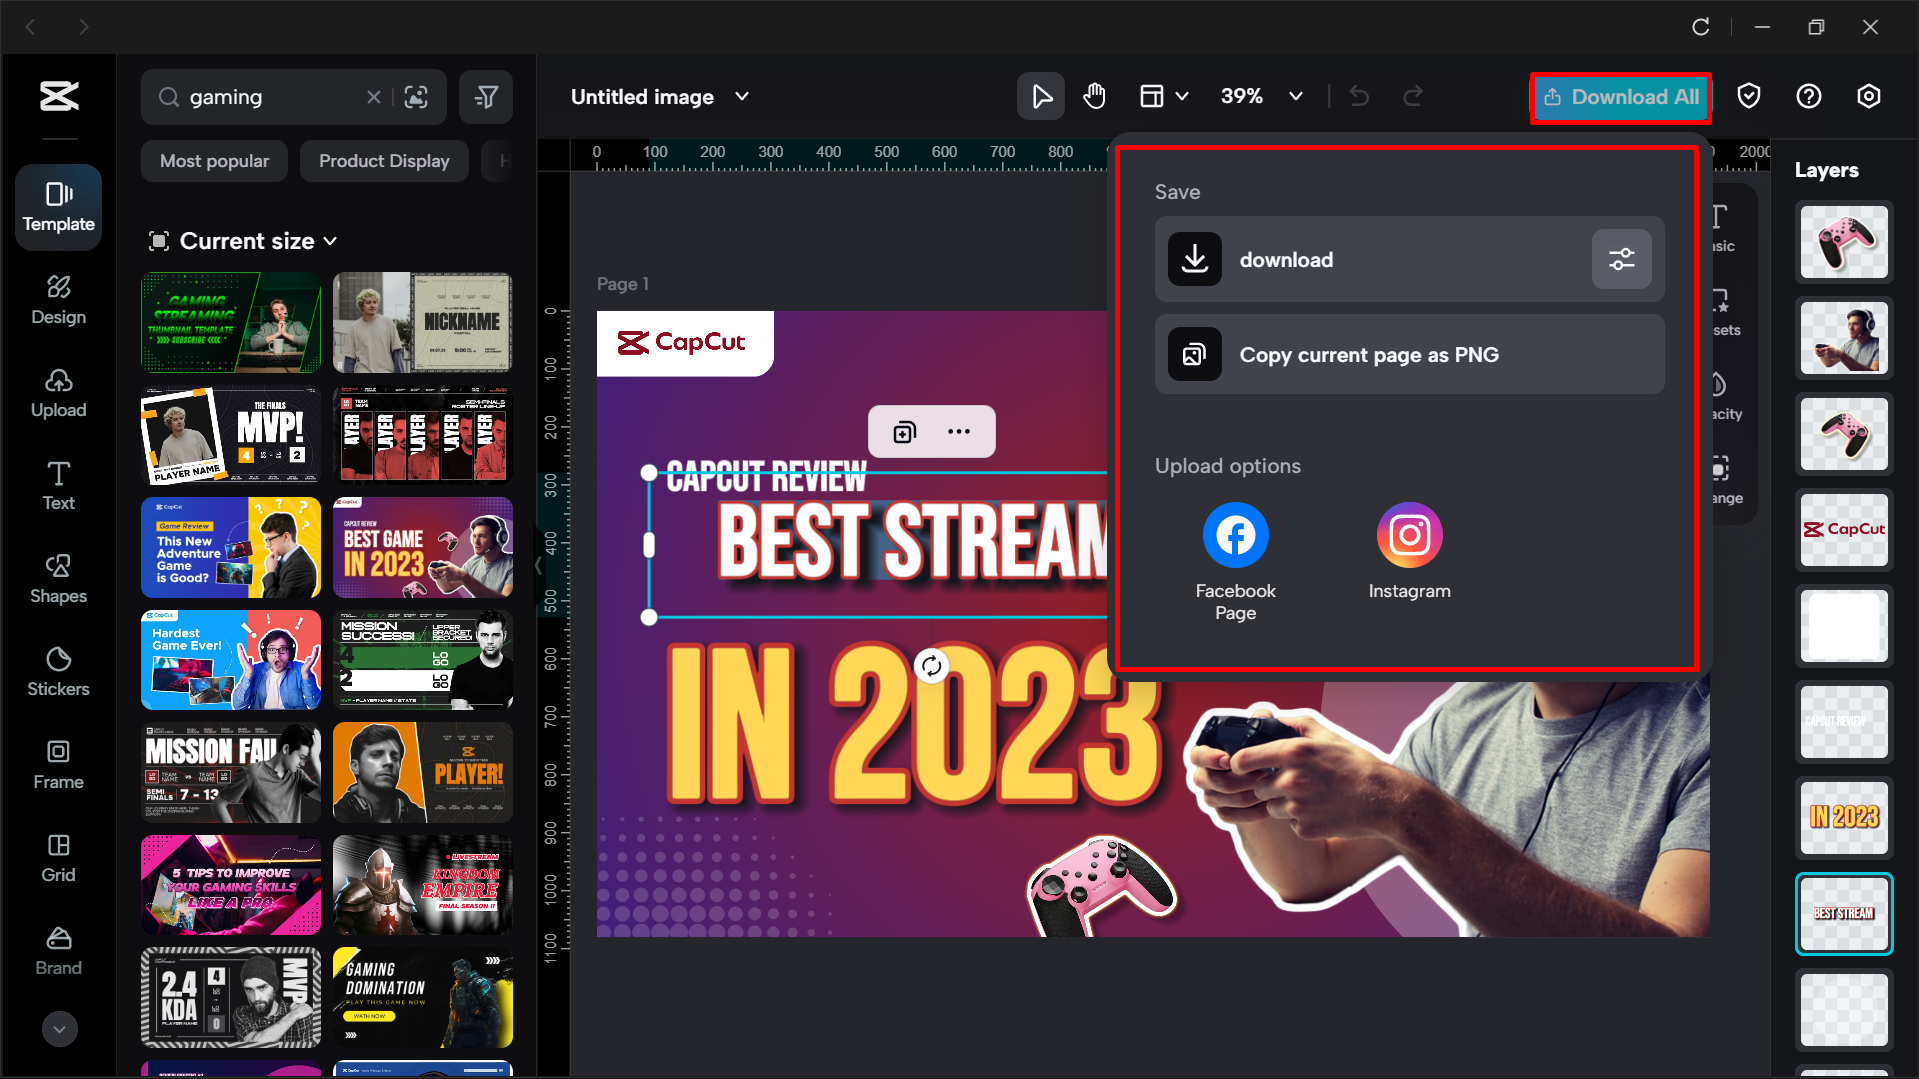Open the Stickers panel
This screenshot has height=1079, width=1919.
(x=59, y=672)
